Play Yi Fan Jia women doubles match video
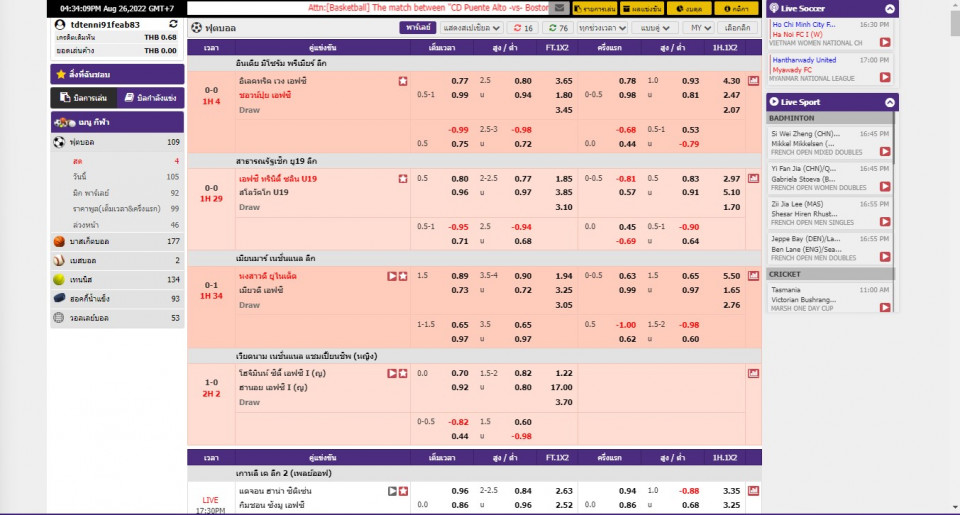960x515 pixels. (x=885, y=187)
